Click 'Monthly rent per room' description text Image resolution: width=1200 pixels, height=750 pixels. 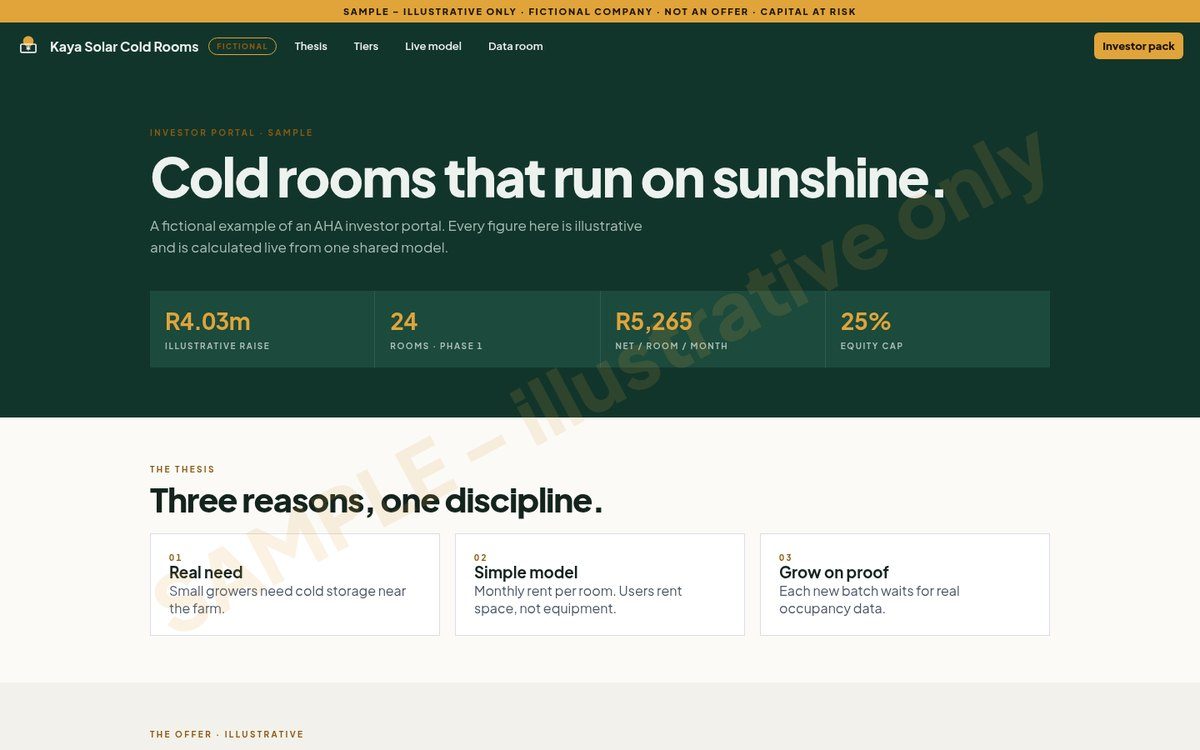pyautogui.click(x=578, y=600)
